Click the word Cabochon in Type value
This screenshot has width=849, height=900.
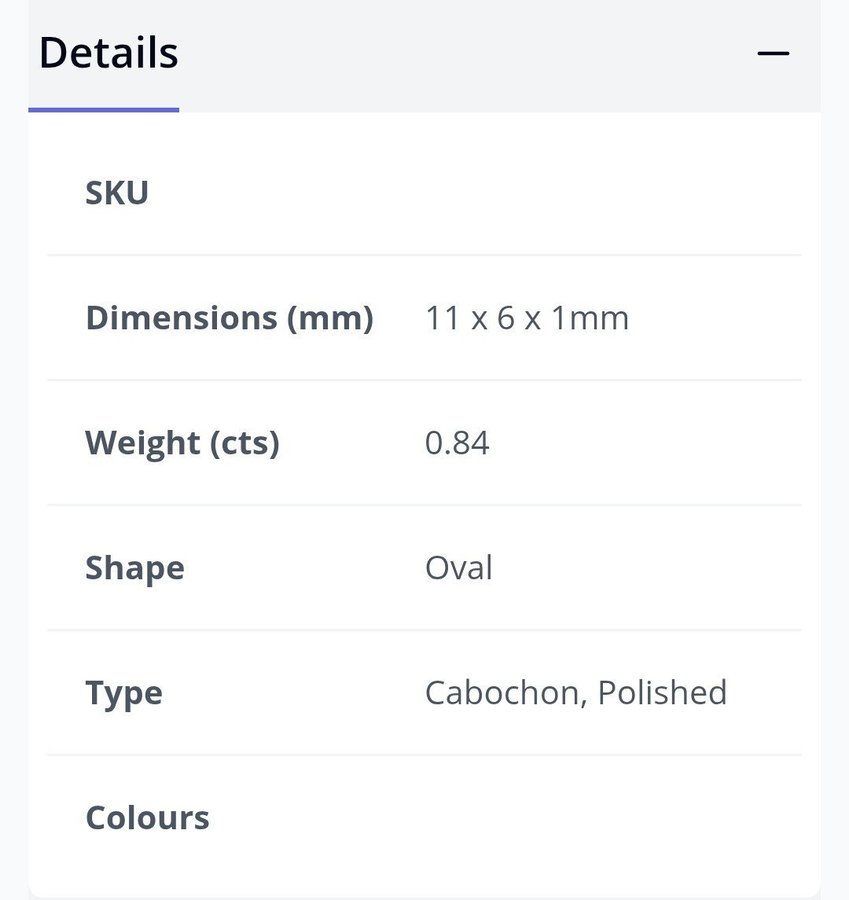click(x=503, y=693)
